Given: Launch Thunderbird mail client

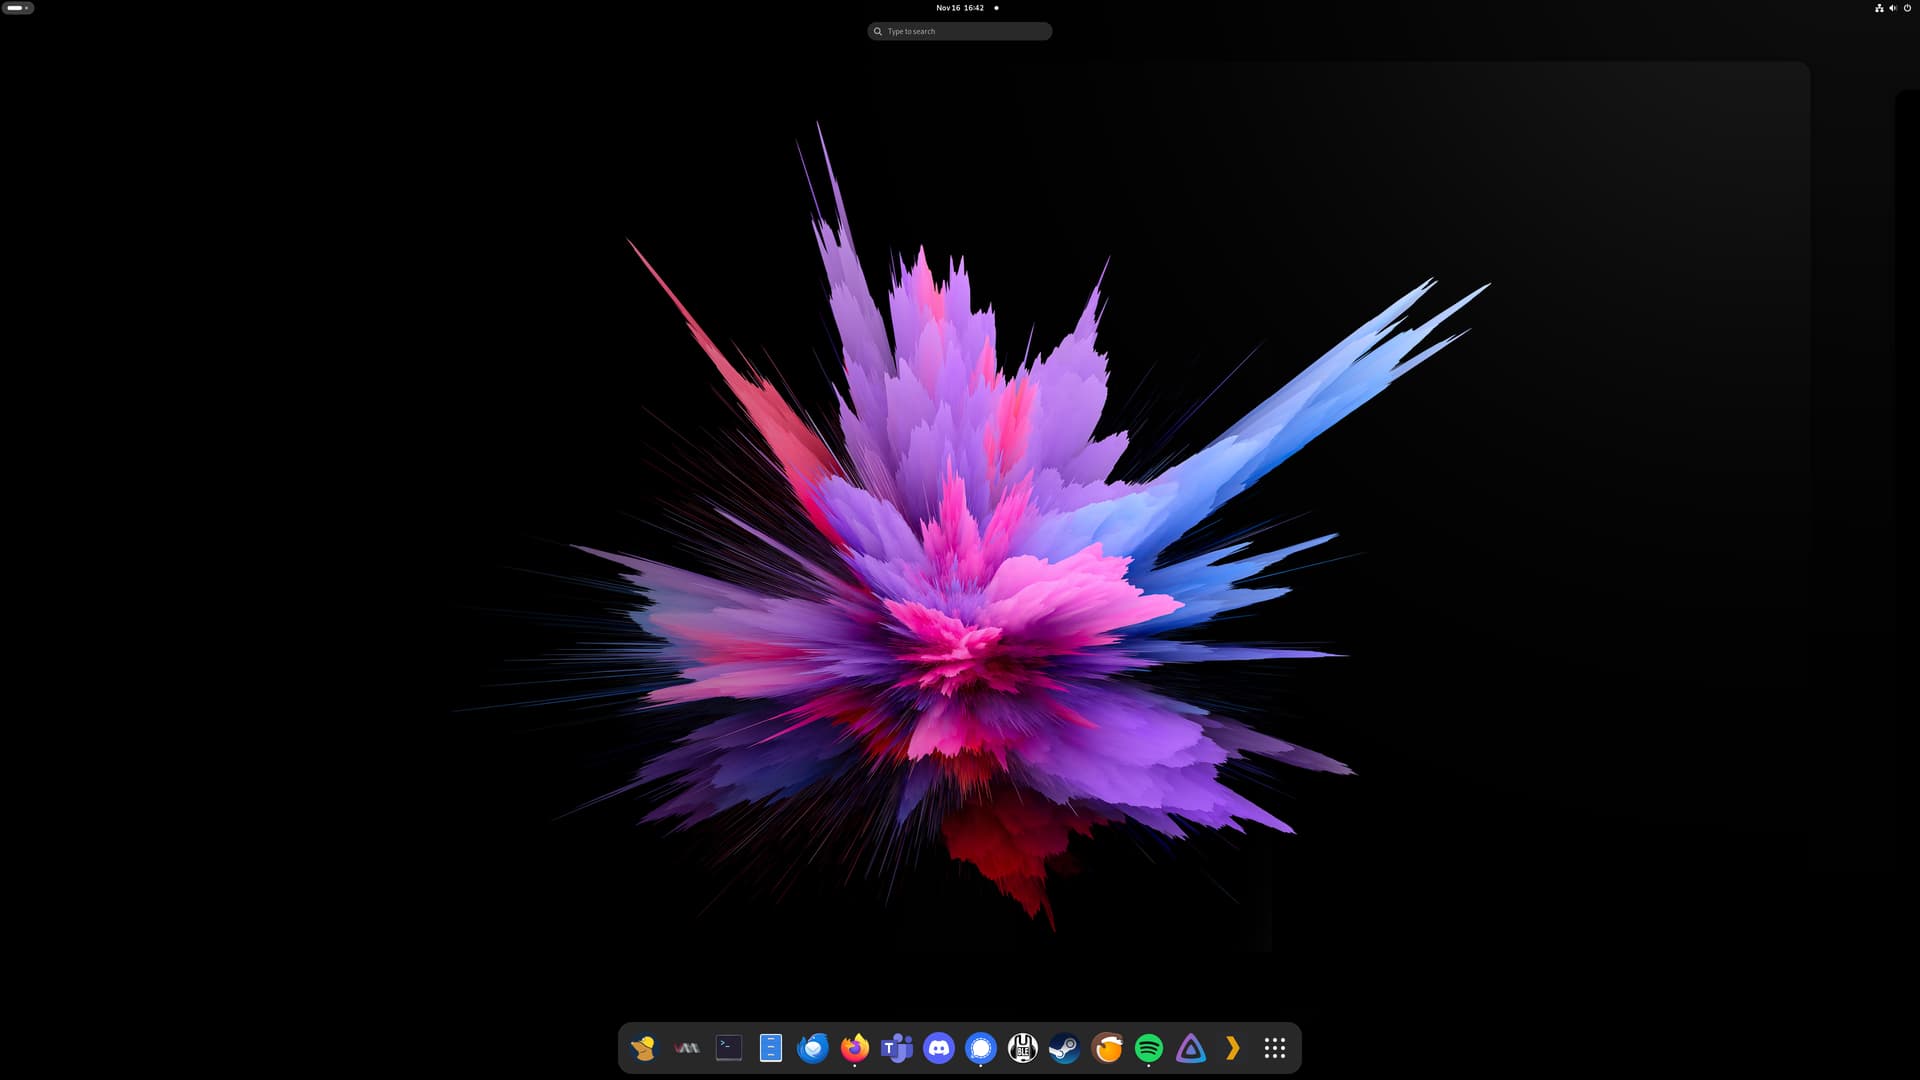Looking at the screenshot, I should pyautogui.click(x=812, y=1048).
